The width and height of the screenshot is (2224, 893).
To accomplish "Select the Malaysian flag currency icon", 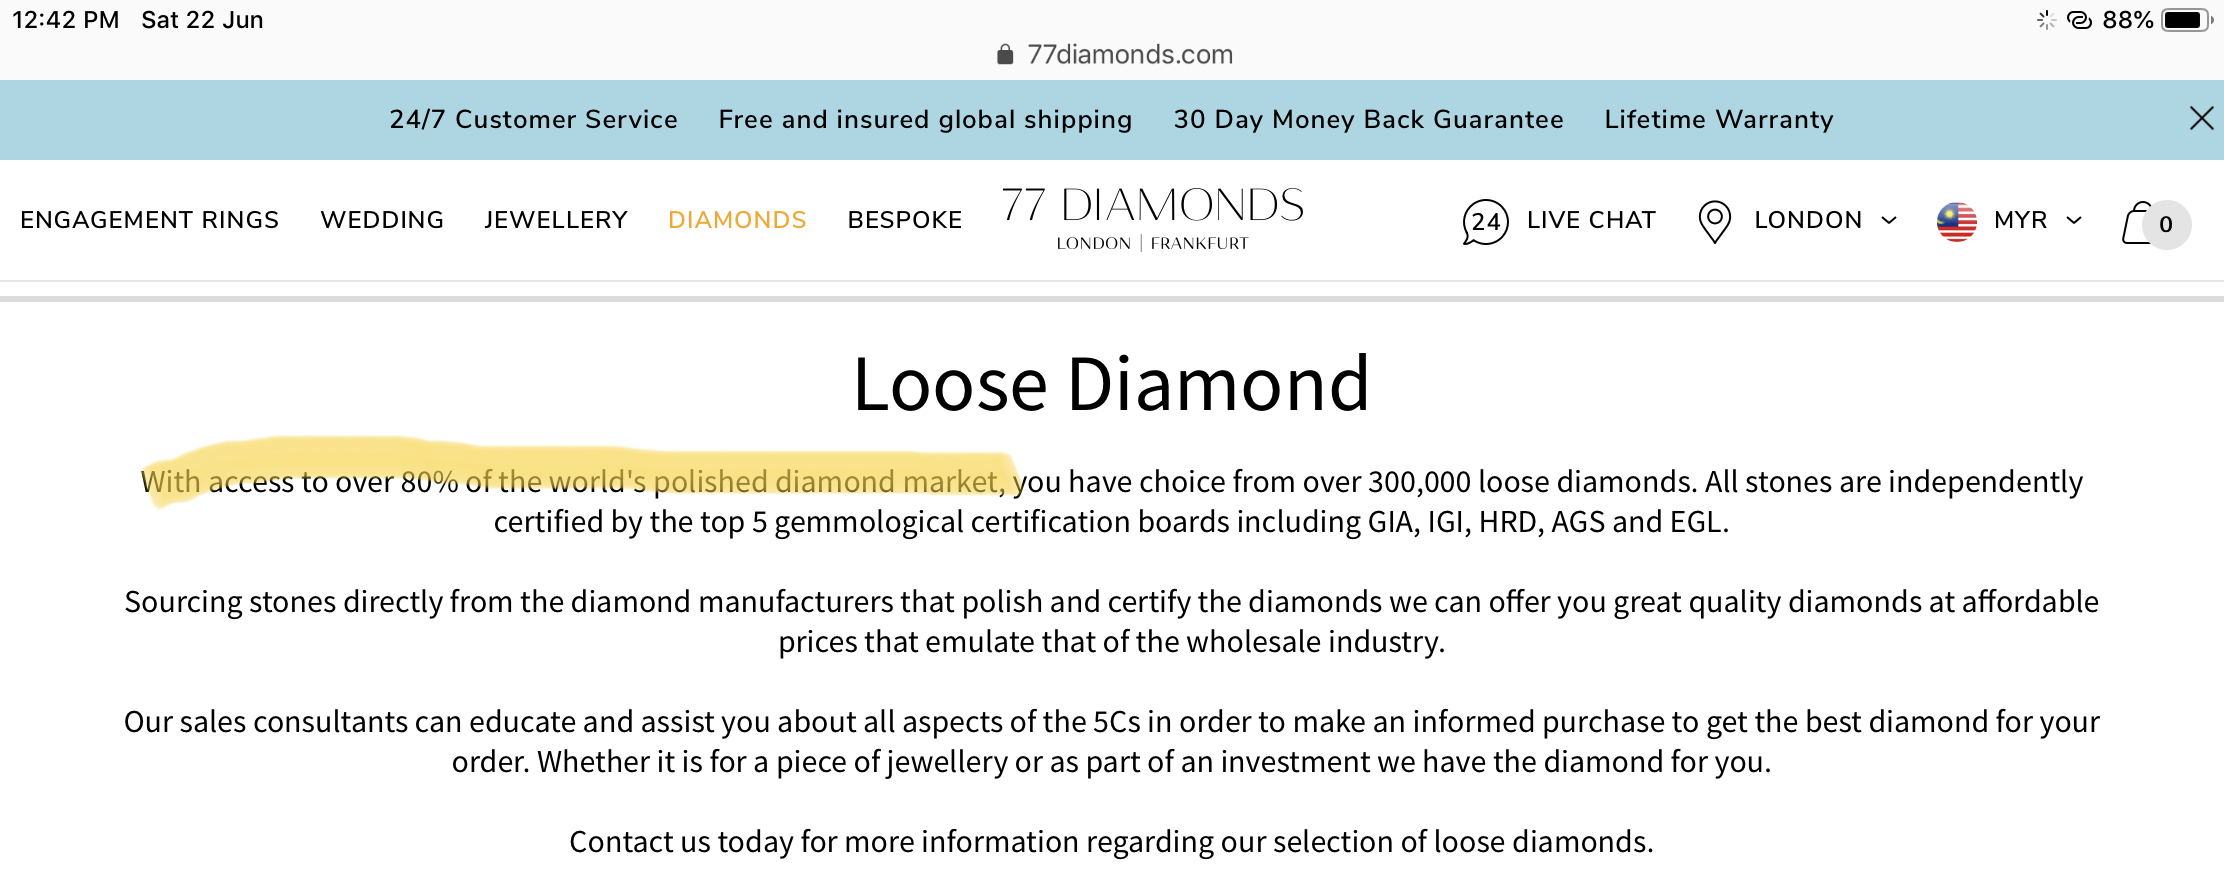I will pyautogui.click(x=1956, y=221).
